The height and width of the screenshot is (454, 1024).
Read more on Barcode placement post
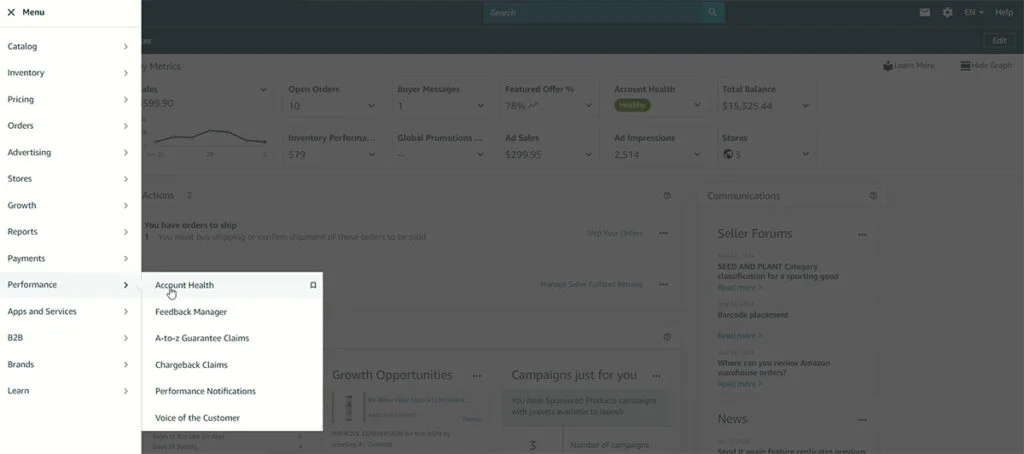click(739, 336)
